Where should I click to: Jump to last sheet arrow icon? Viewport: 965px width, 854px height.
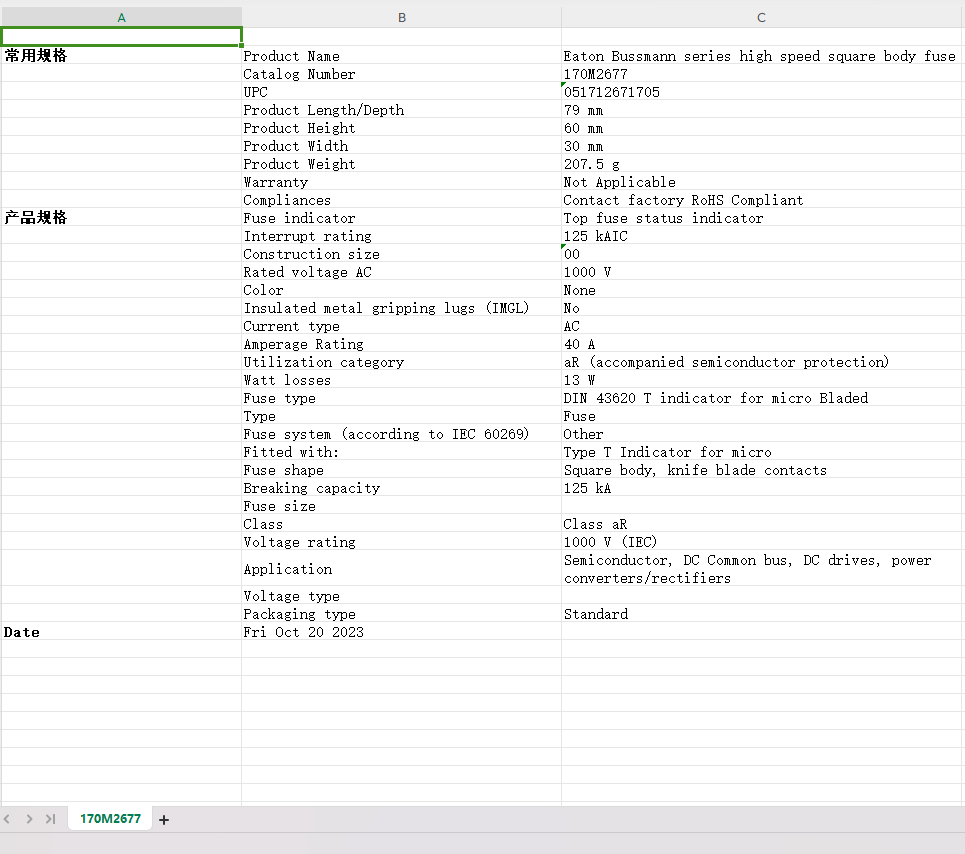click(50, 819)
